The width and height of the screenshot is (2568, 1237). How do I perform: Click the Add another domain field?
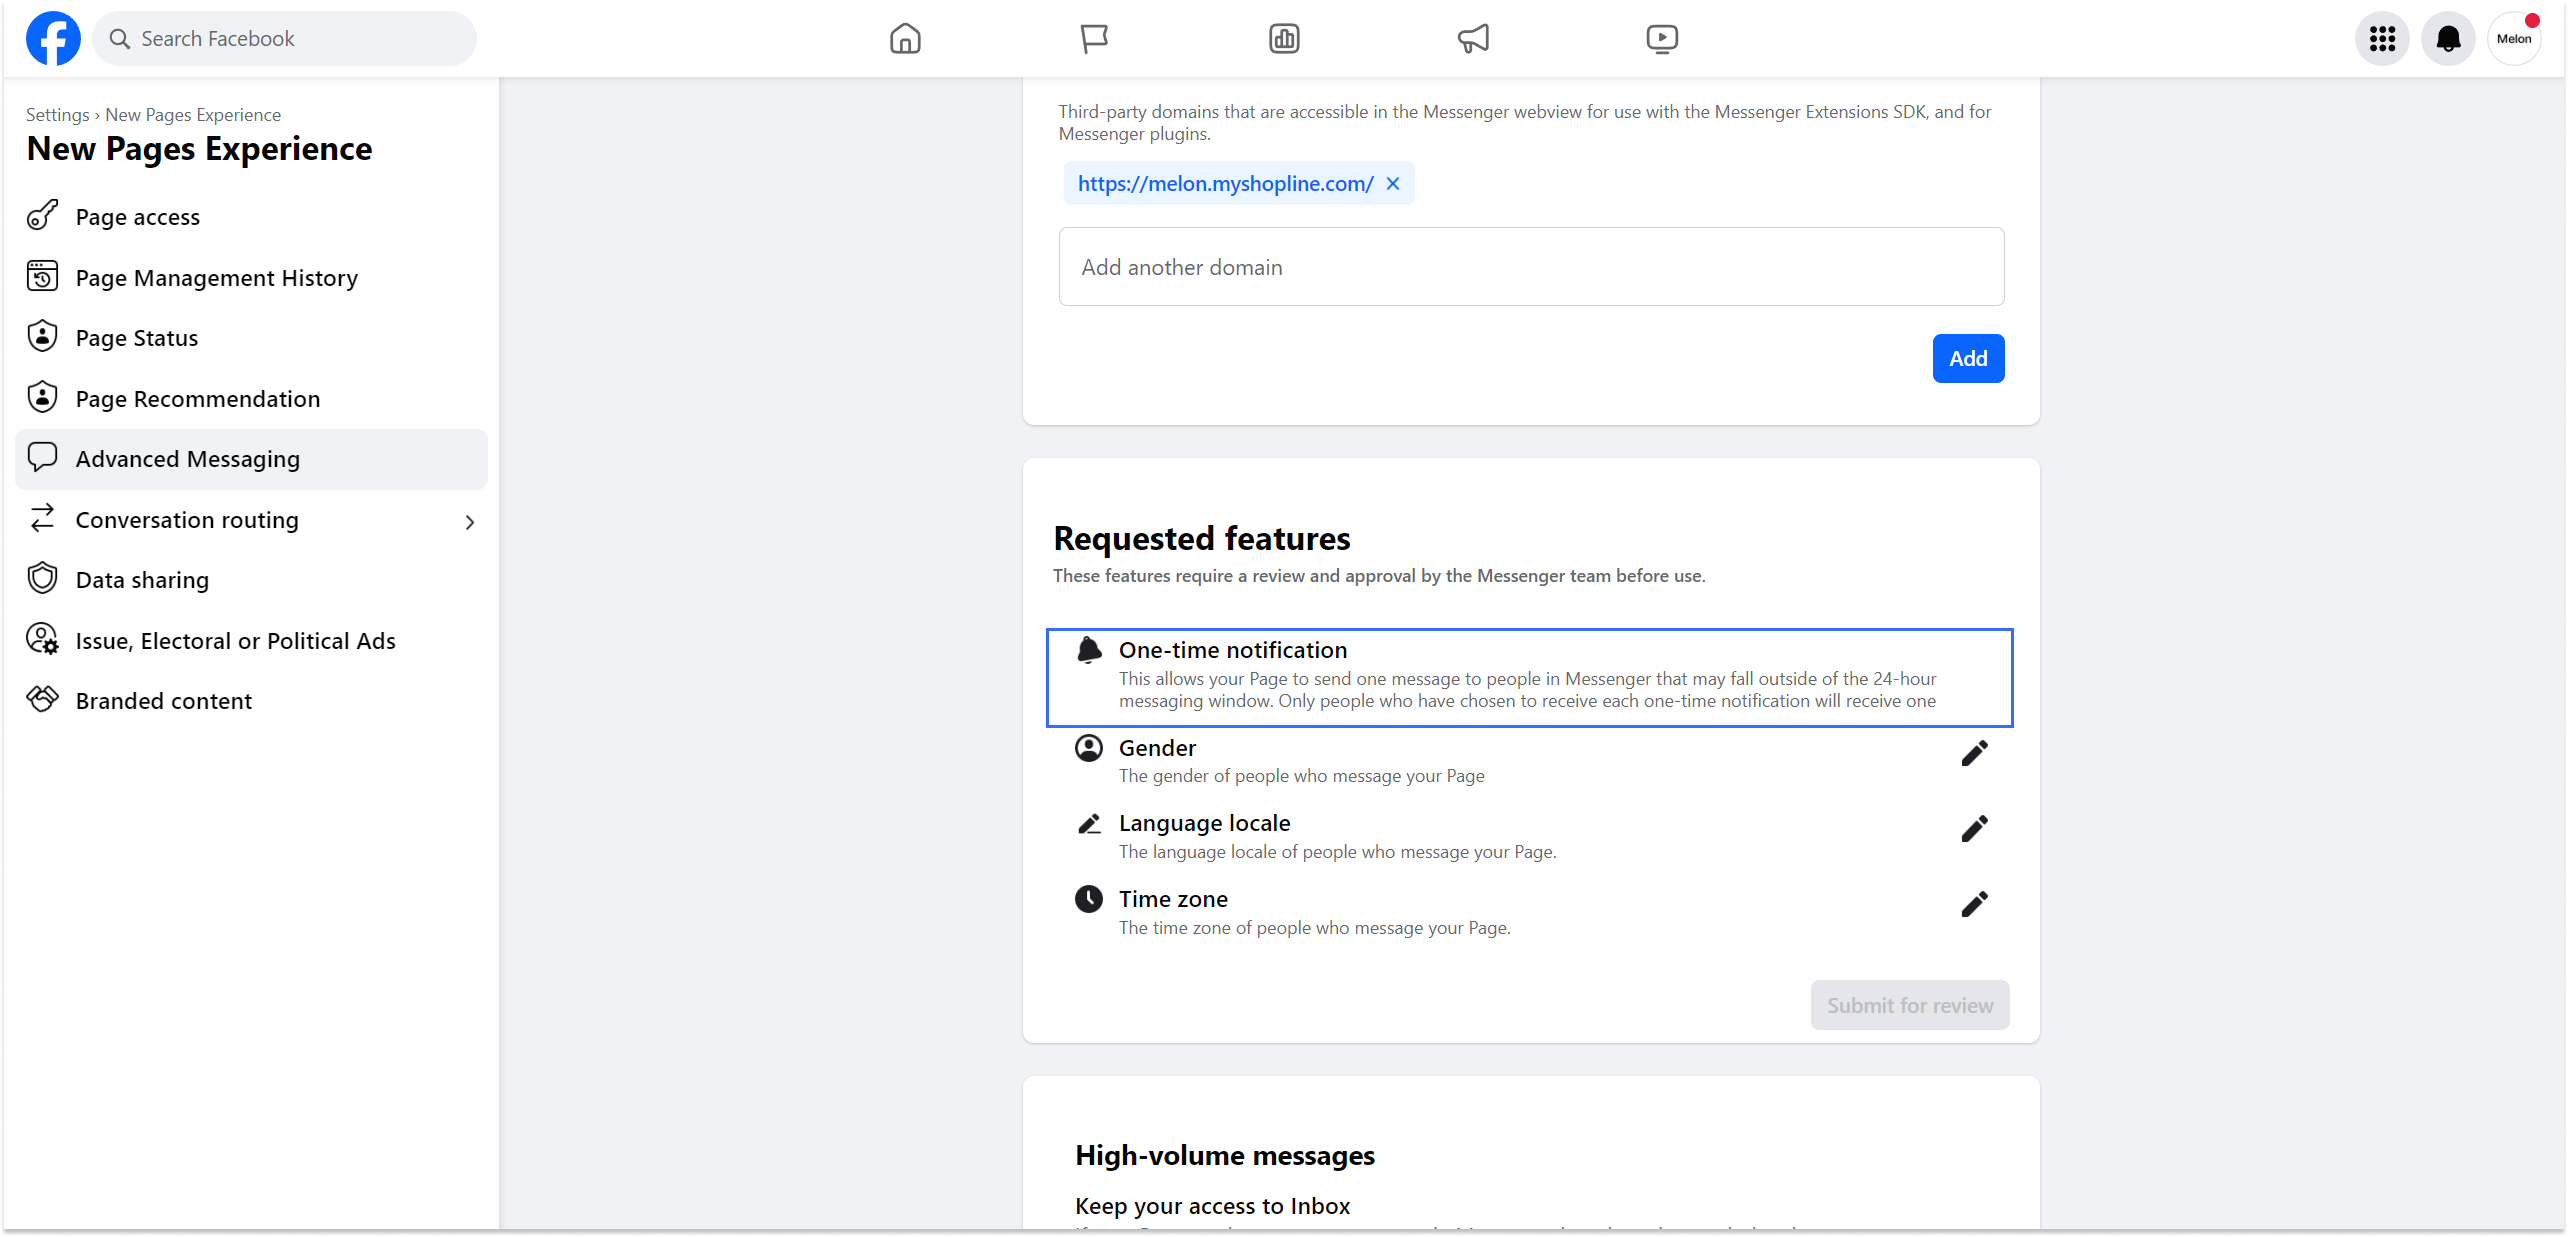click(x=1531, y=267)
